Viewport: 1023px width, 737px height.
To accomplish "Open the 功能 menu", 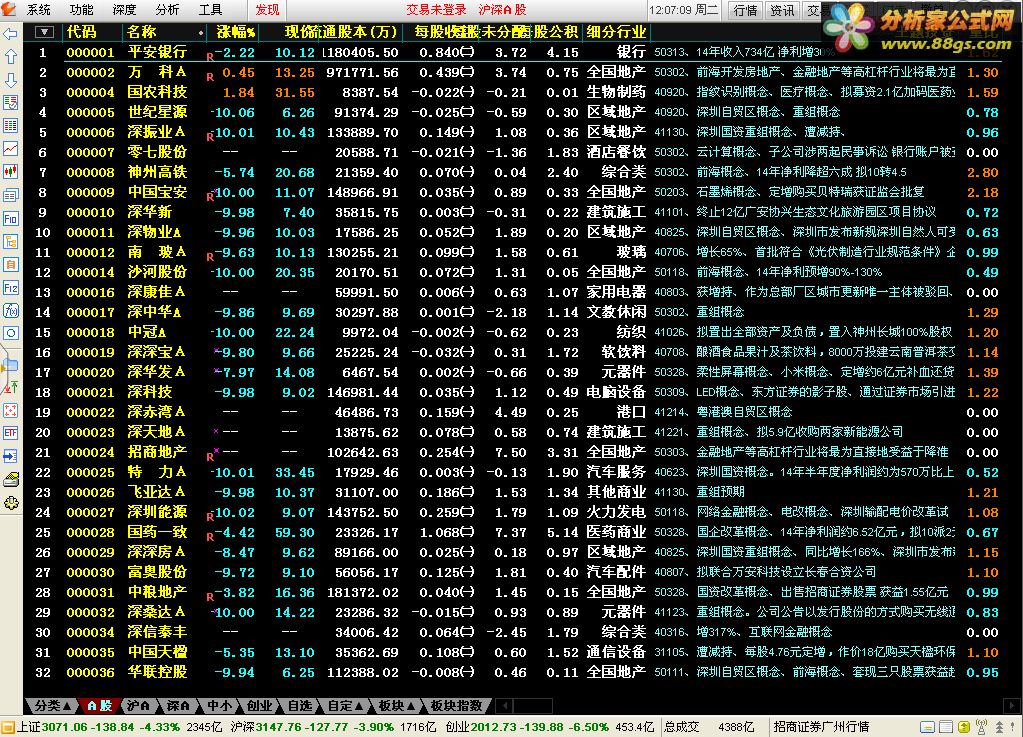I will click(x=82, y=10).
